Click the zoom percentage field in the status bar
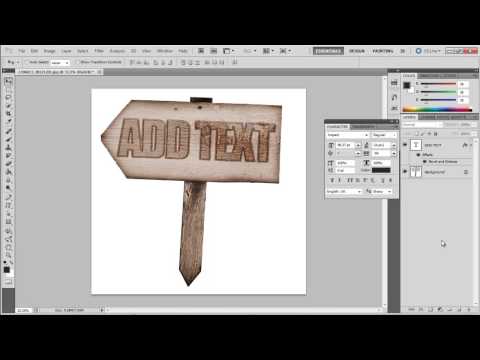 24,310
